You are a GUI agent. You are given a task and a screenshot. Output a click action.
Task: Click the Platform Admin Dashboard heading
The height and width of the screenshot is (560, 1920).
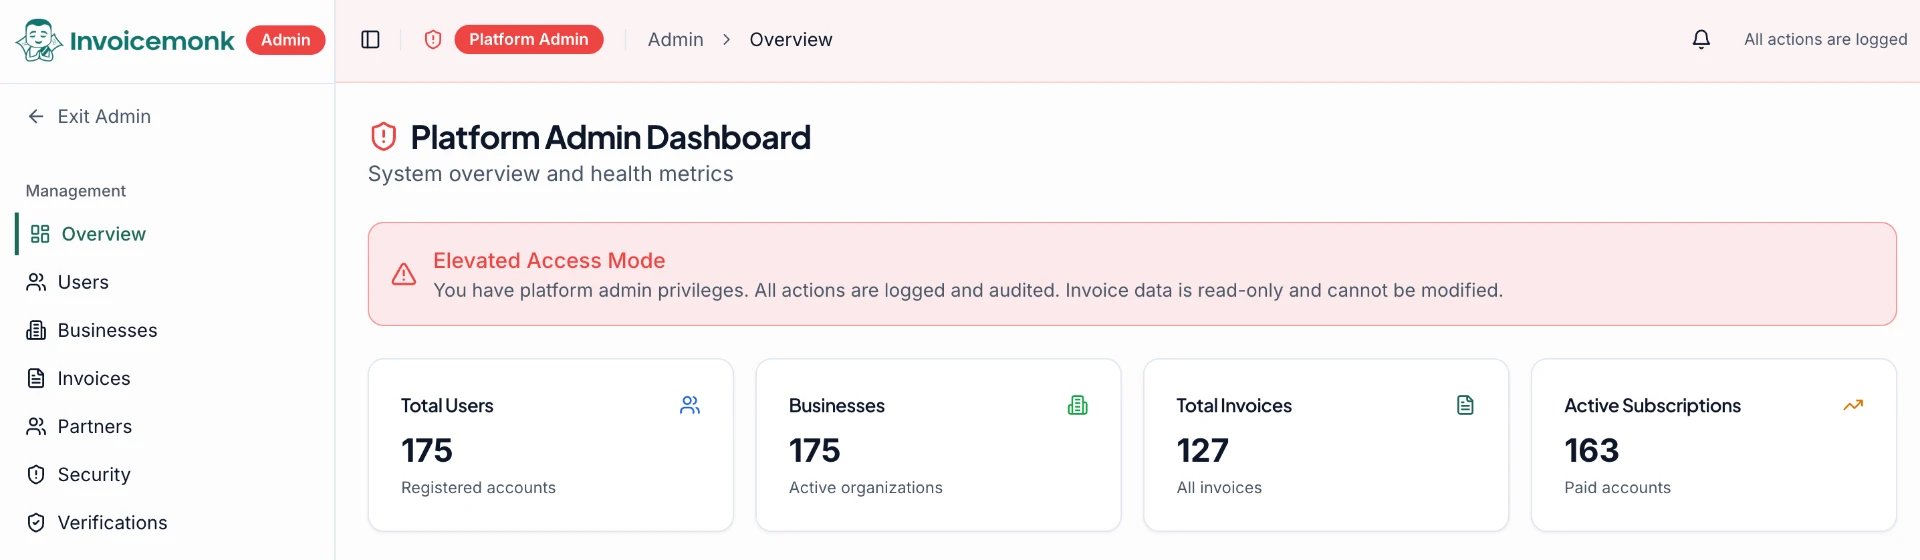[610, 137]
